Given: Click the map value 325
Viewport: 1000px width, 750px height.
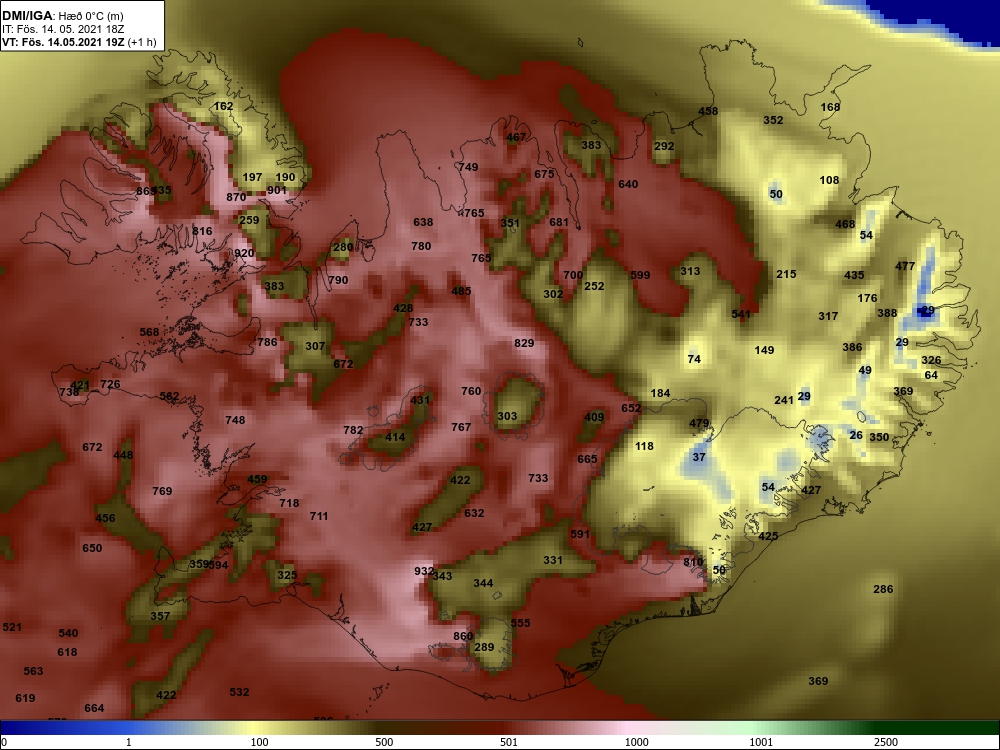Looking at the screenshot, I should click(x=287, y=575).
